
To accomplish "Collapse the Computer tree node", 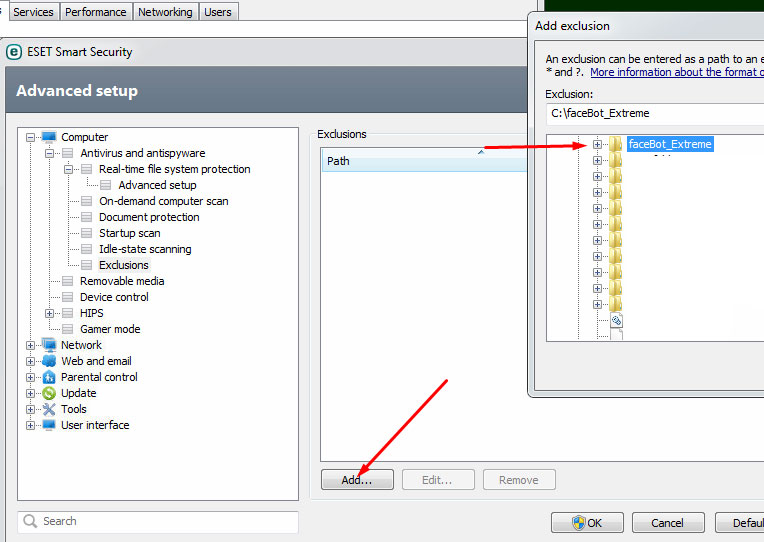I will pos(30,137).
